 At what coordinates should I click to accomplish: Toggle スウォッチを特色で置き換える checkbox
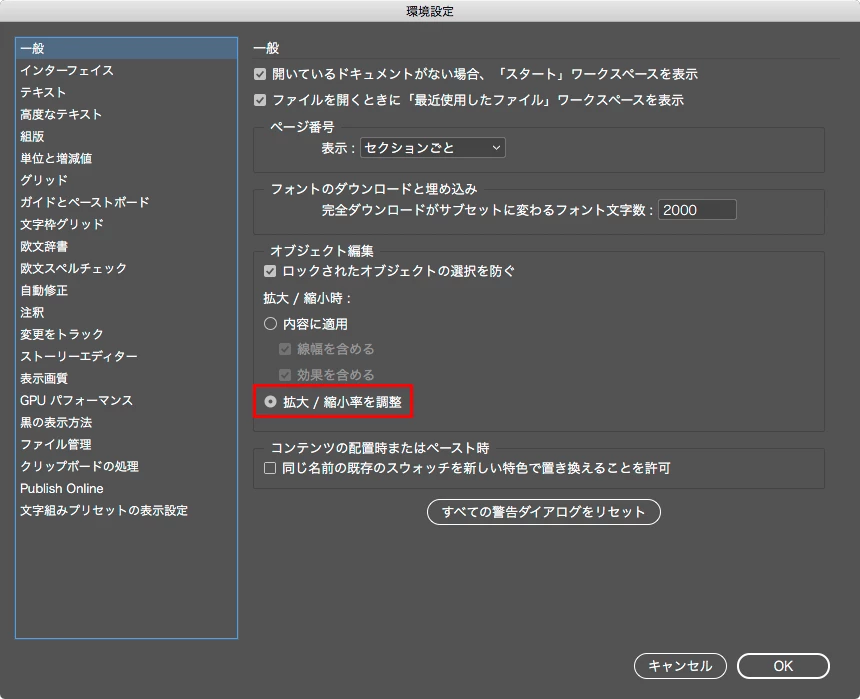coord(270,468)
